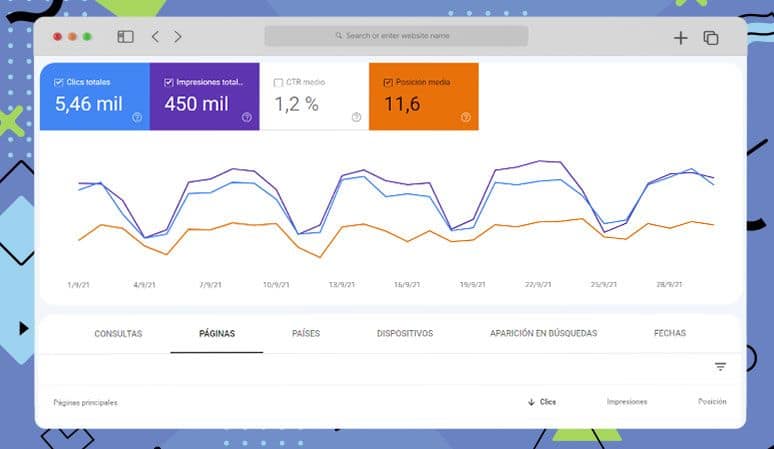Click help icon on CTR medio card

tap(356, 117)
